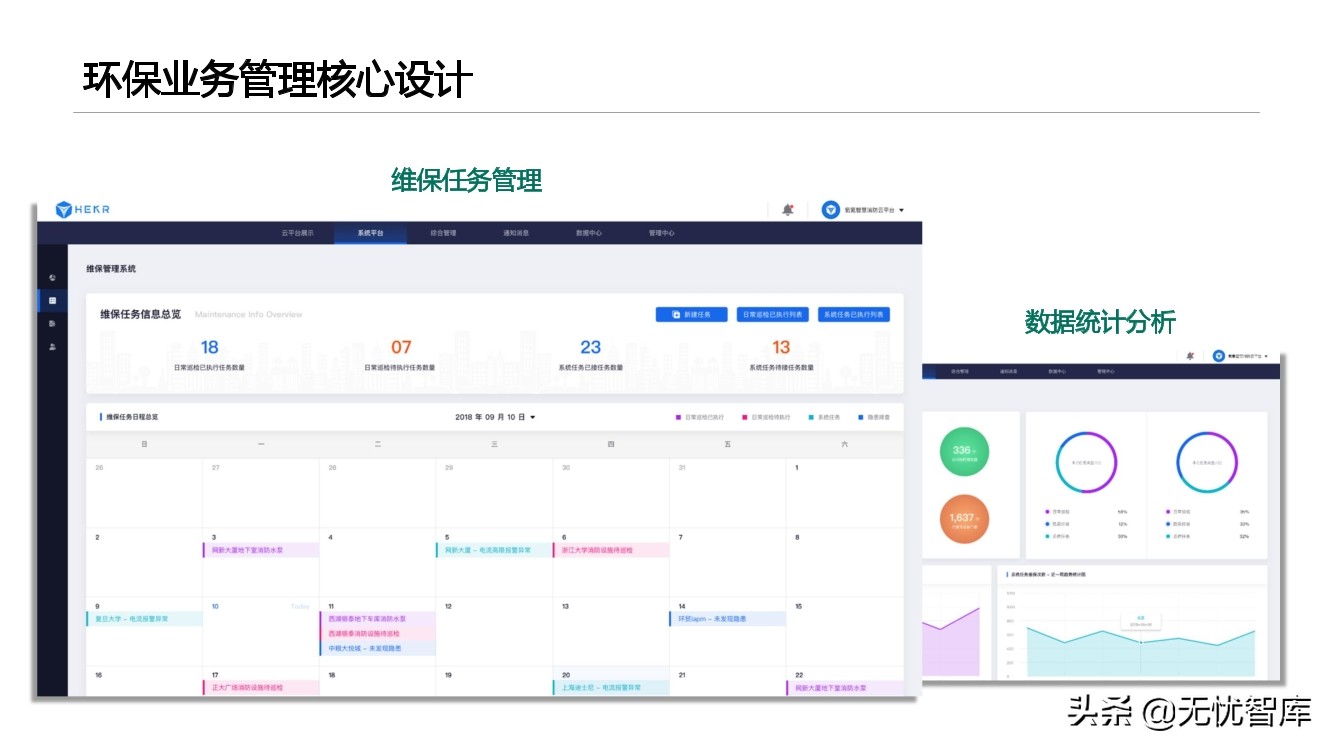Click the 新建任务 button

tap(691, 314)
